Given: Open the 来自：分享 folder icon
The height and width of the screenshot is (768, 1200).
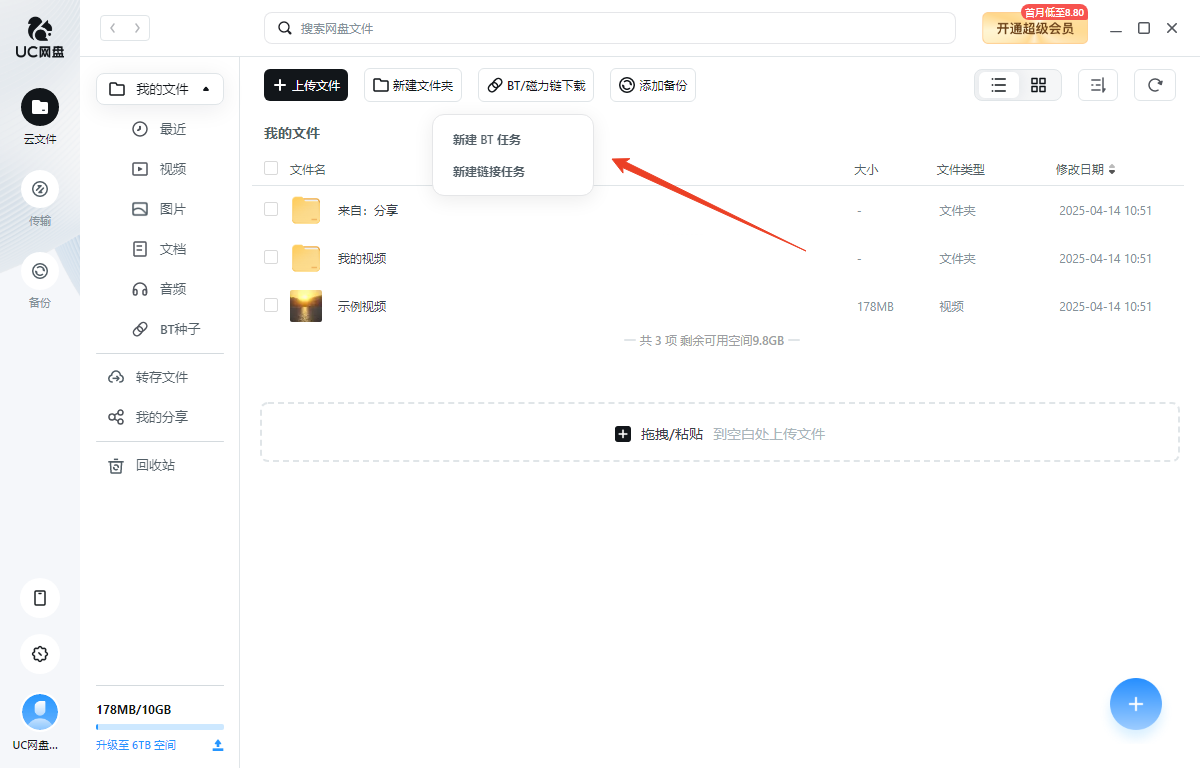Looking at the screenshot, I should 306,210.
